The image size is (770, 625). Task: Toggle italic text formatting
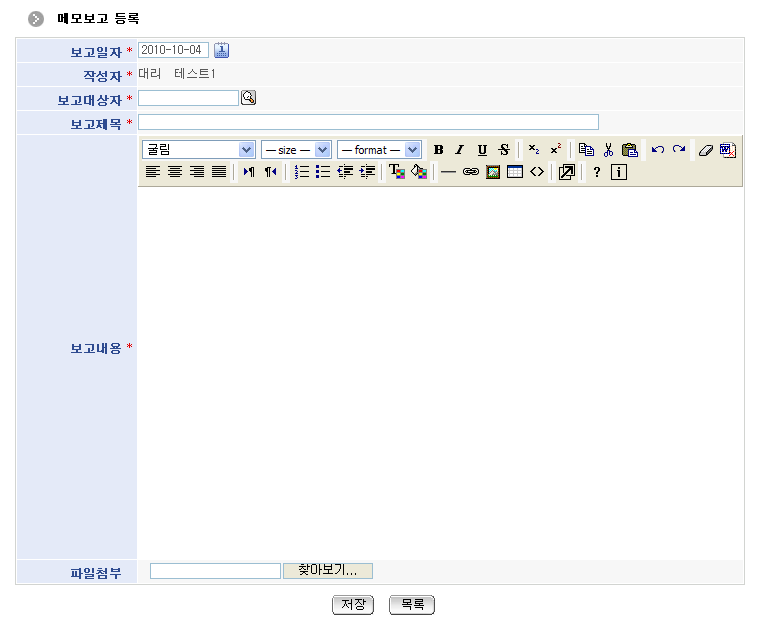(460, 150)
